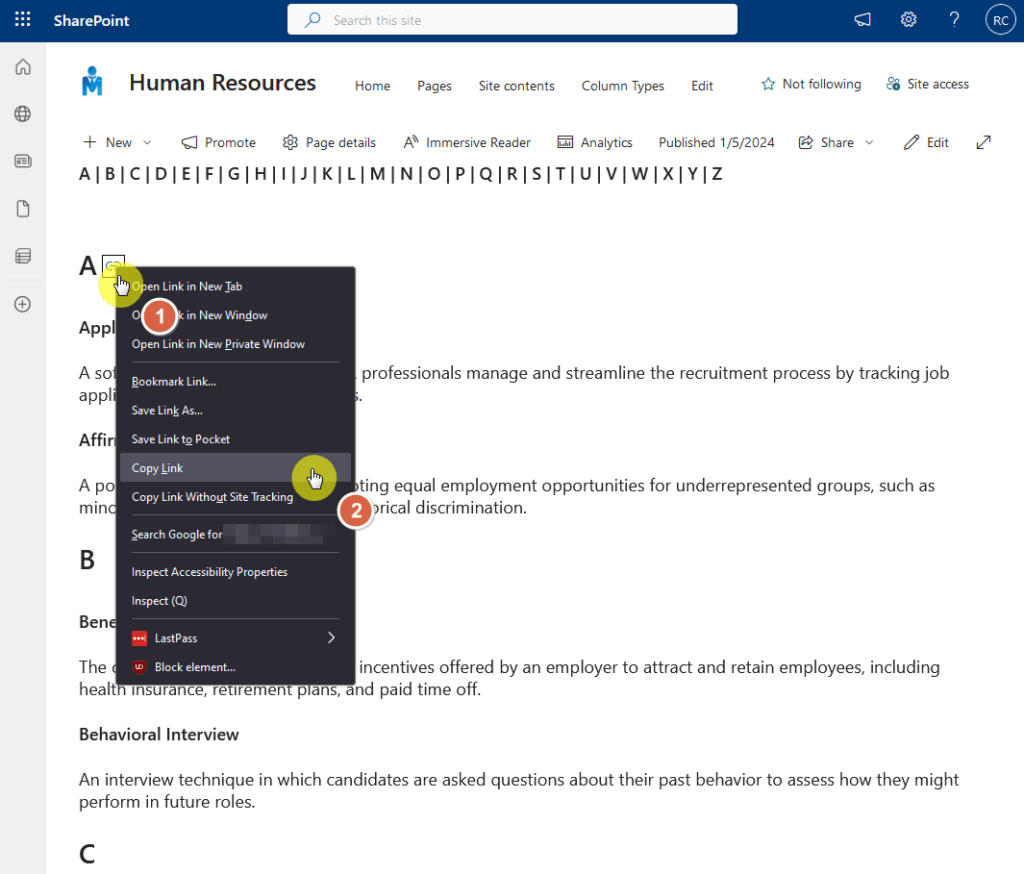
Task: Open My files page icon in sidebar
Action: tap(23, 208)
